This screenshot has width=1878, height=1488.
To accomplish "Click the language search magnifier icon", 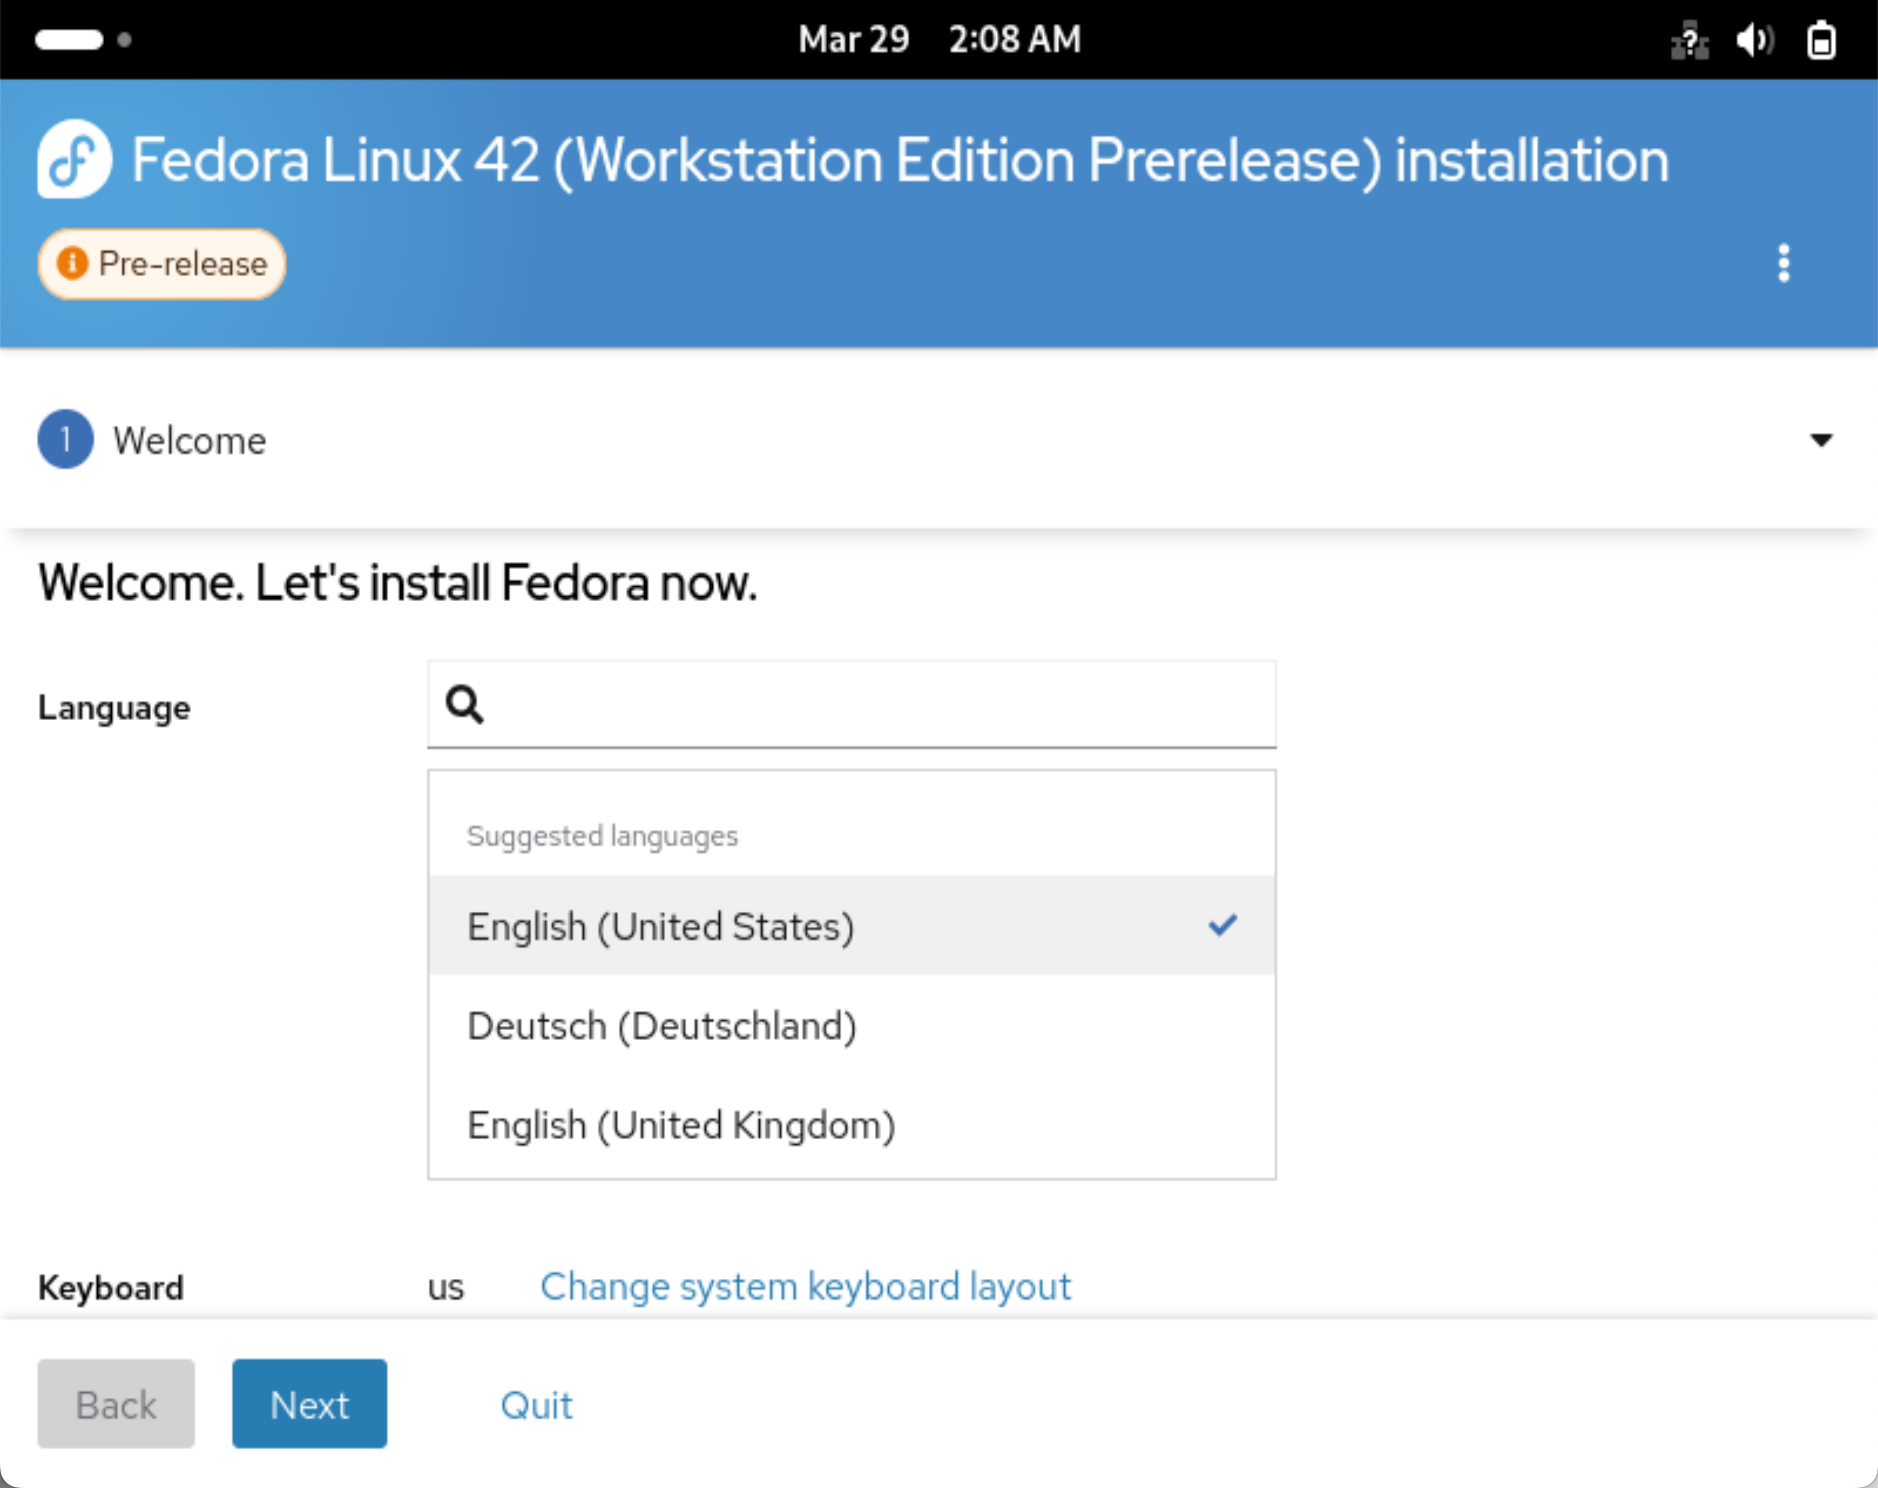I will [465, 705].
